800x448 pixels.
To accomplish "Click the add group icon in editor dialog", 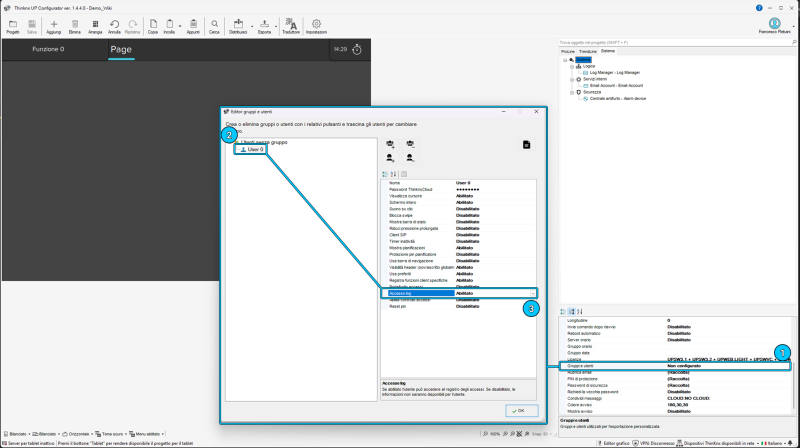I will tap(390, 144).
